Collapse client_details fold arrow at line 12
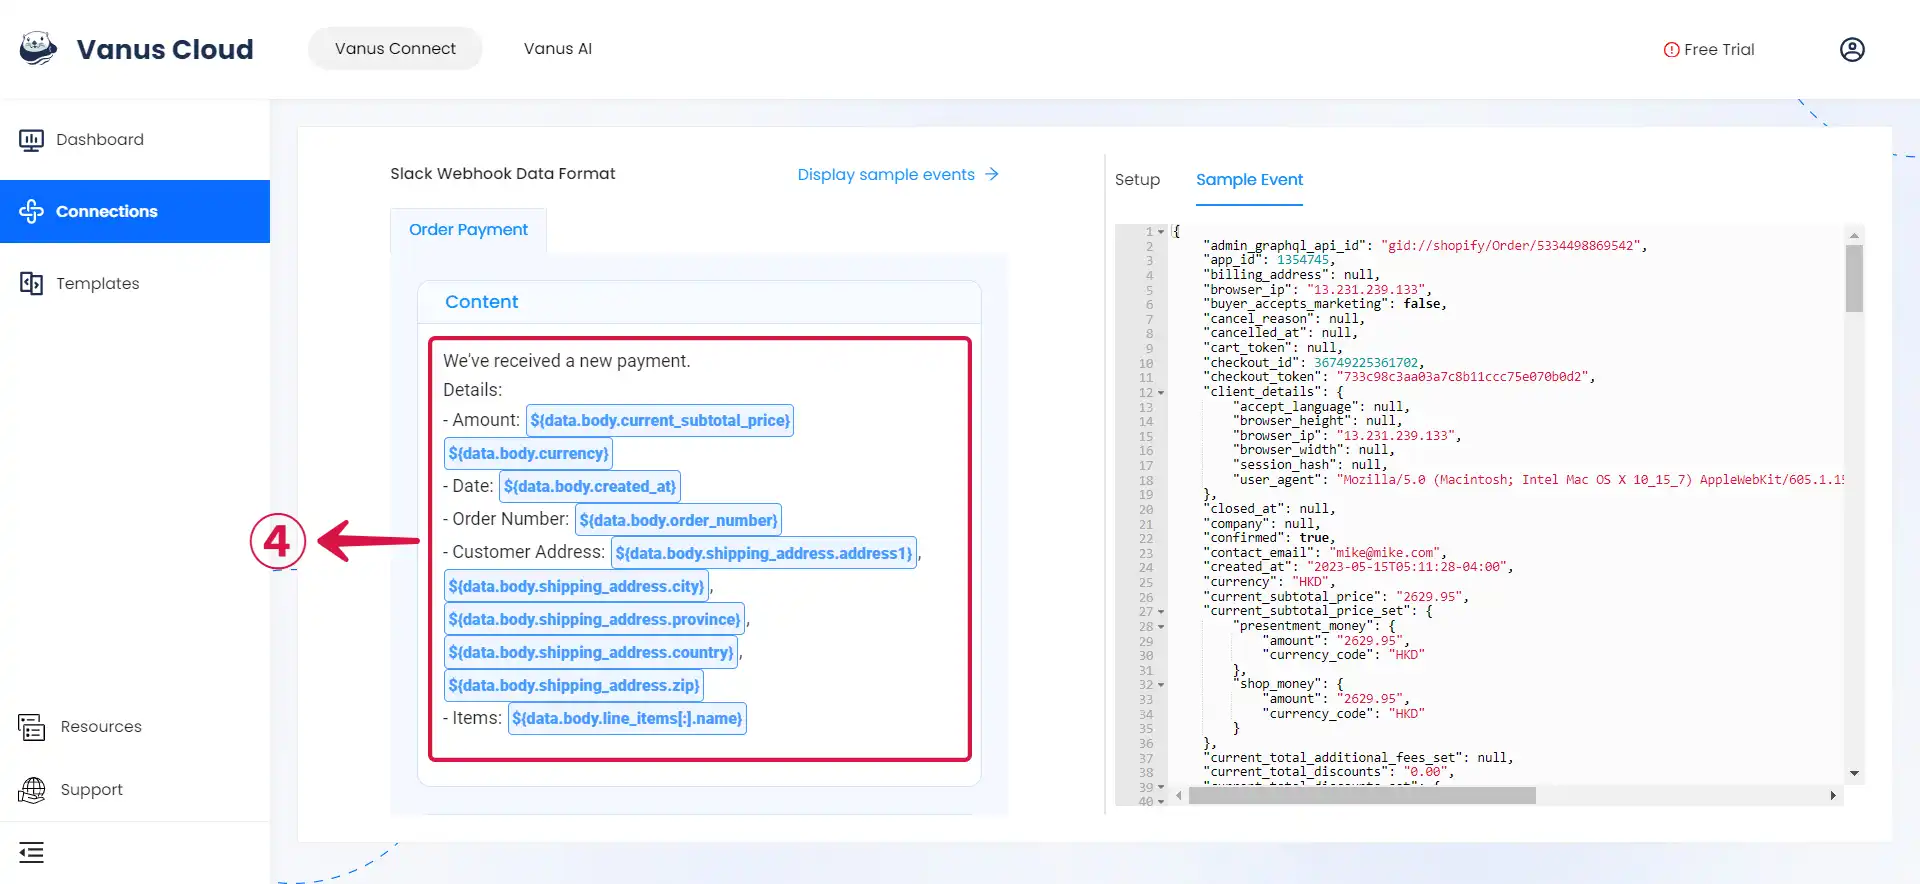Viewport: 1920px width, 884px height. pyautogui.click(x=1161, y=393)
